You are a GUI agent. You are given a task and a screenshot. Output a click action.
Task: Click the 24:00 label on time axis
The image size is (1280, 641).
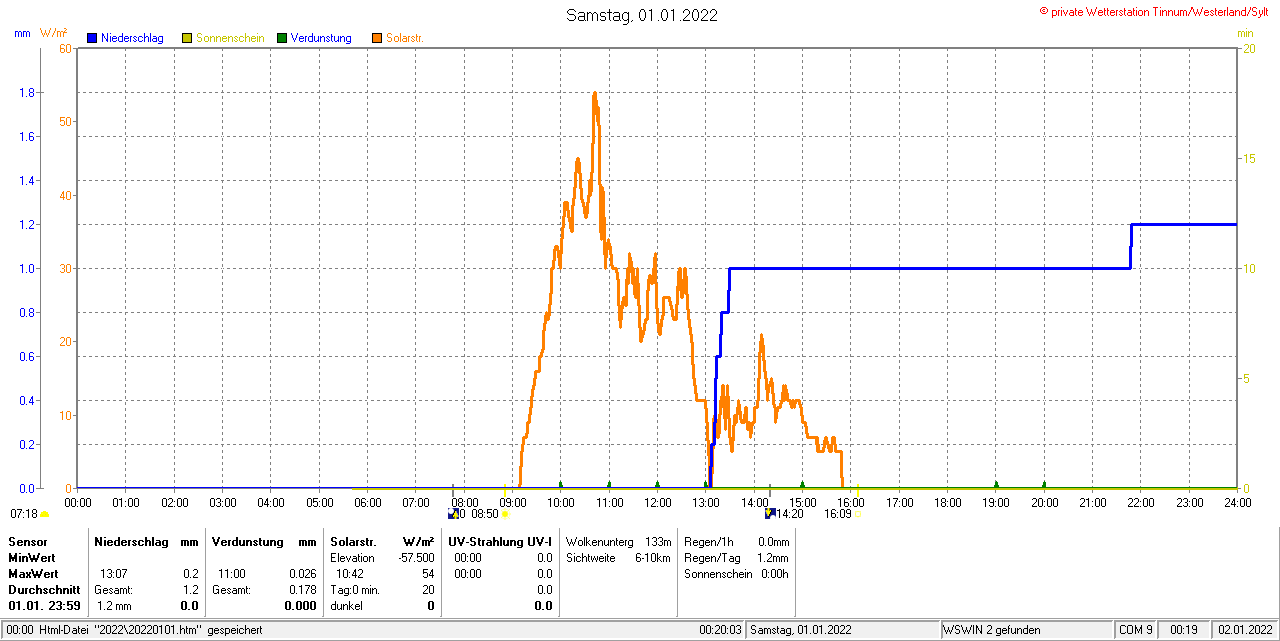1237,502
